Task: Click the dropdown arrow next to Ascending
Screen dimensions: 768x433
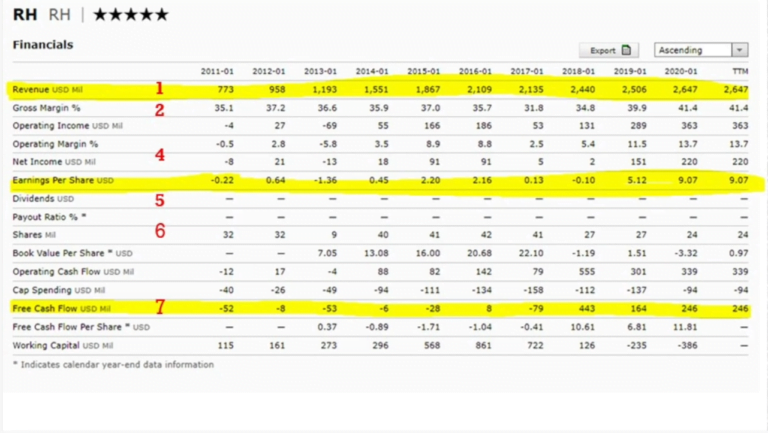Action: [x=739, y=50]
